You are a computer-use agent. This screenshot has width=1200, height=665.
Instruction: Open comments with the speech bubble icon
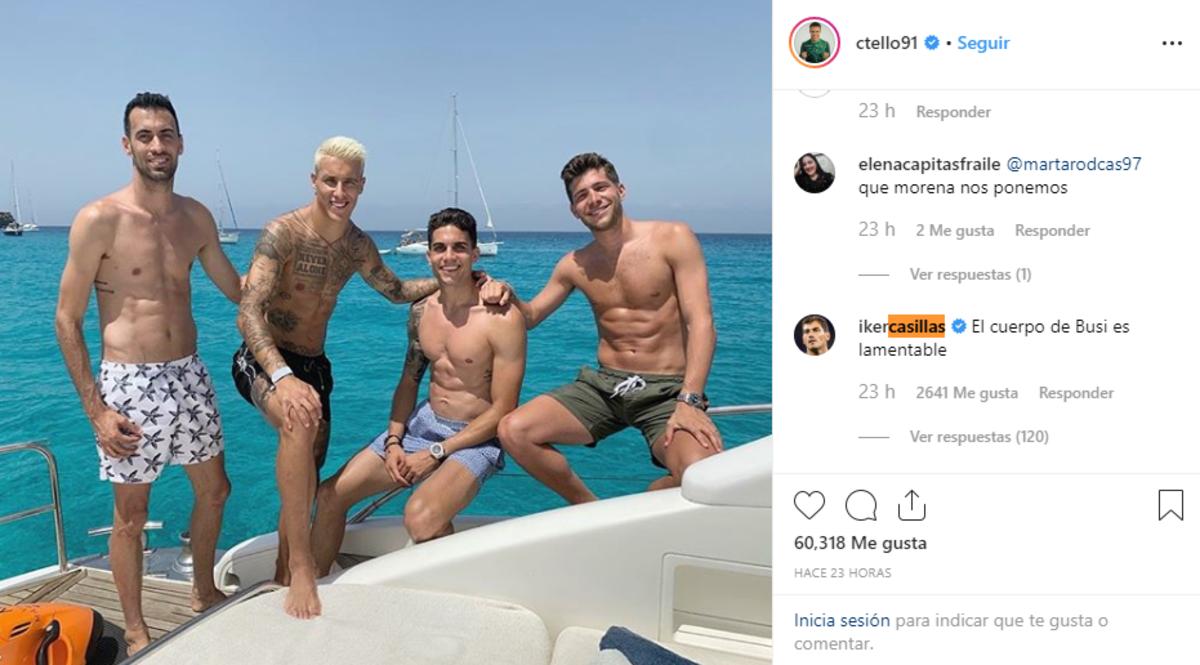click(860, 505)
